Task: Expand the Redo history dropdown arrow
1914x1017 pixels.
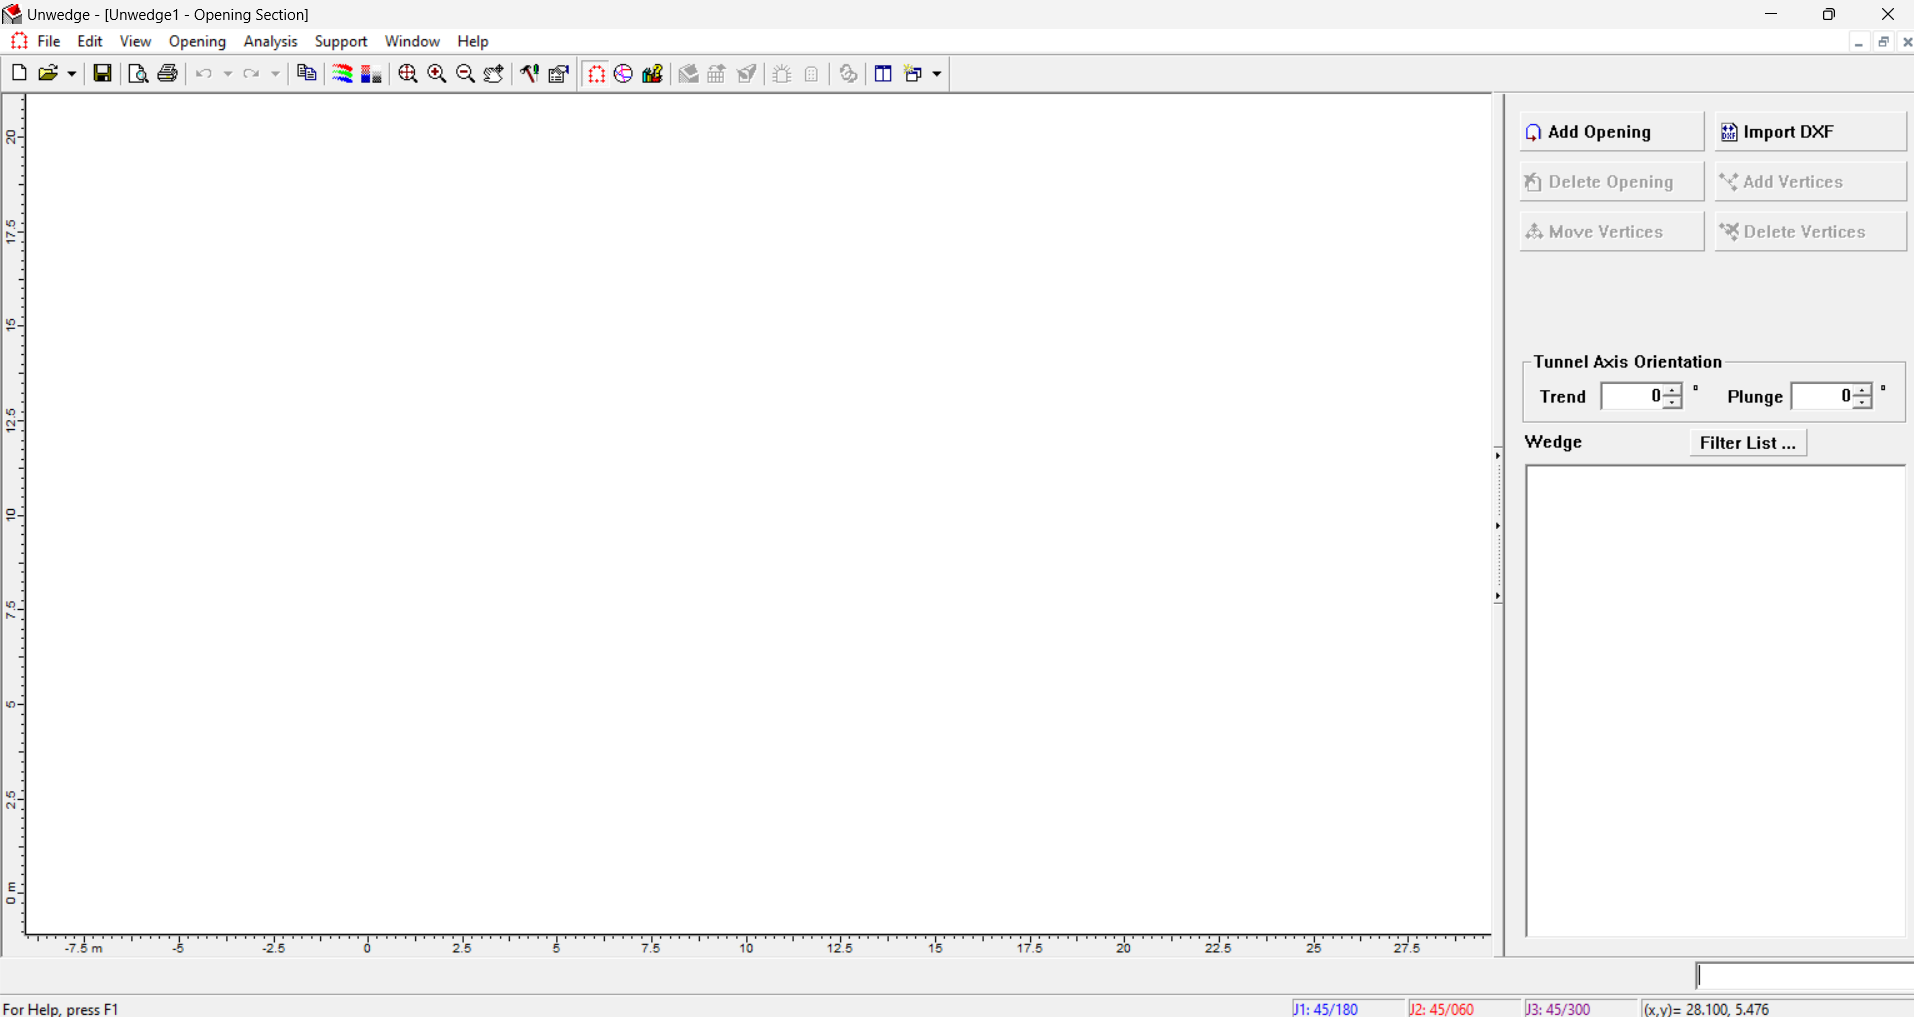Action: (x=275, y=73)
